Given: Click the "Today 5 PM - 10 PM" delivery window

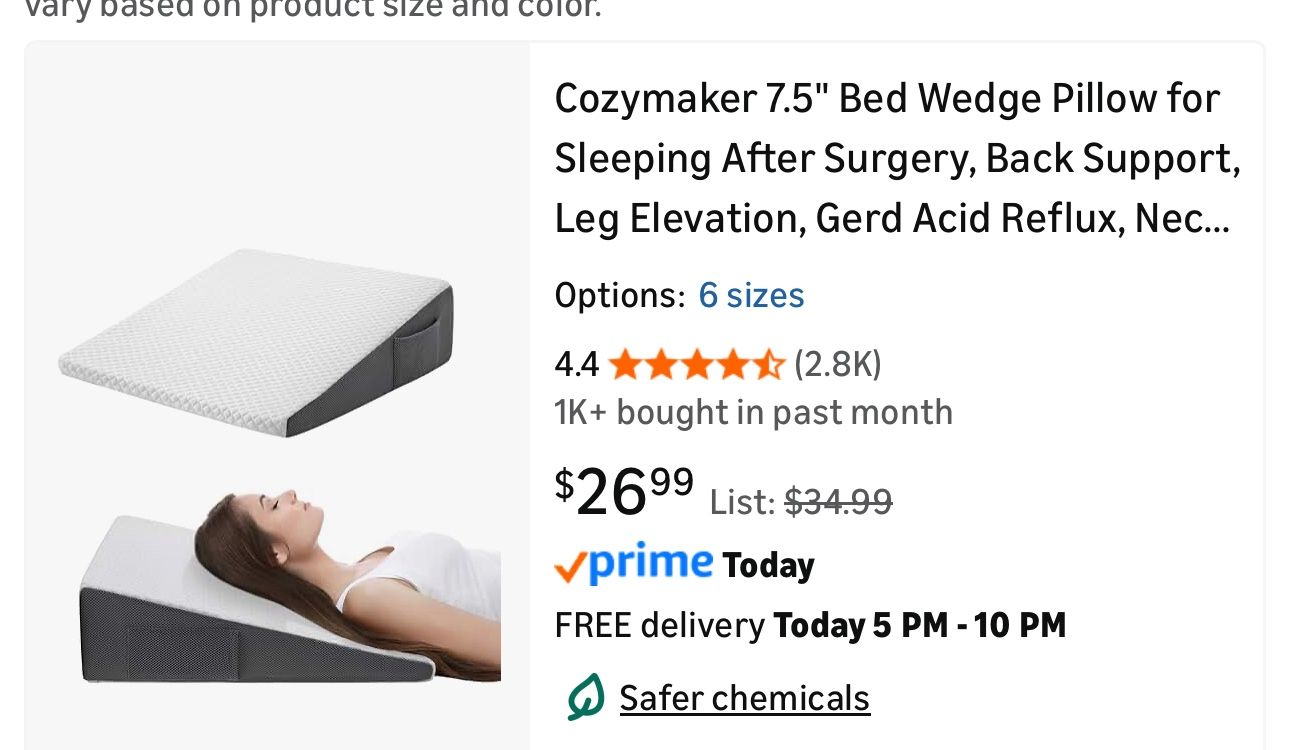Looking at the screenshot, I should tap(920, 626).
